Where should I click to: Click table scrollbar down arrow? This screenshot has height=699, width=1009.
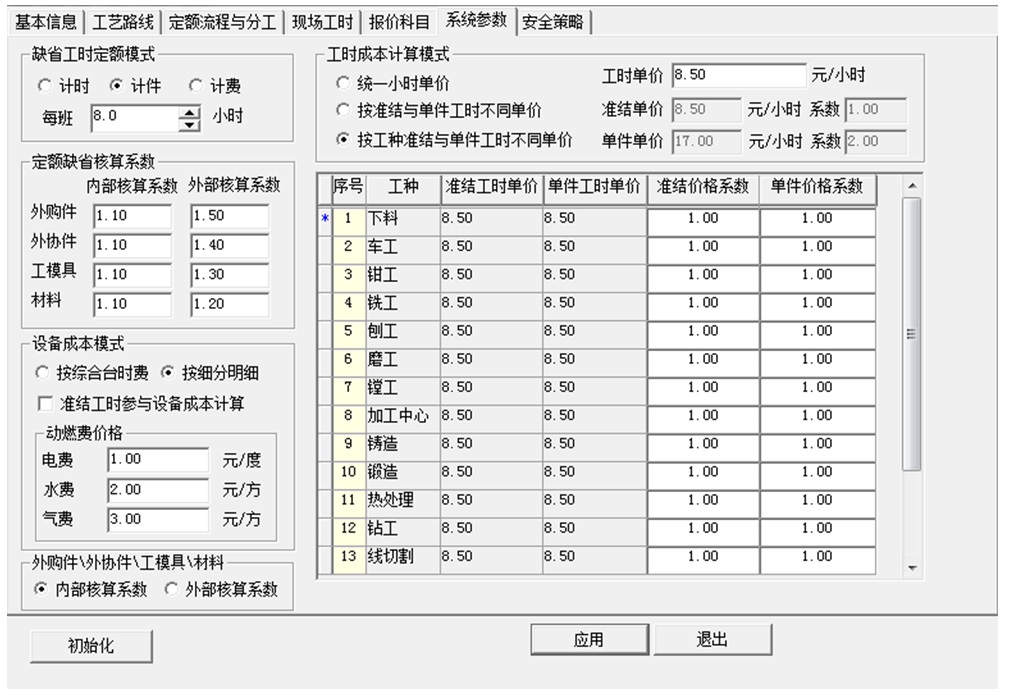click(912, 568)
